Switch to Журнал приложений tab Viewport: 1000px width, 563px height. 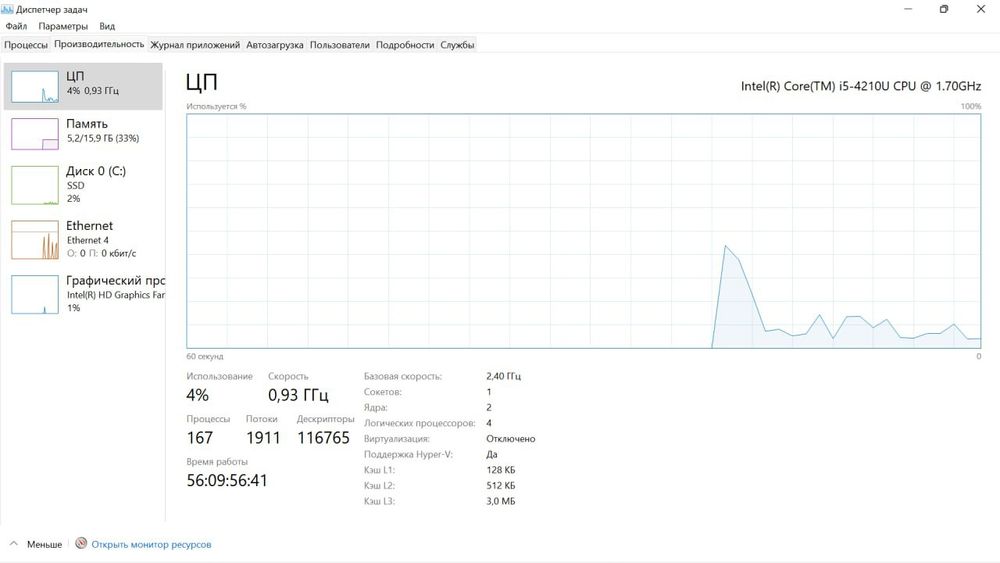point(195,45)
